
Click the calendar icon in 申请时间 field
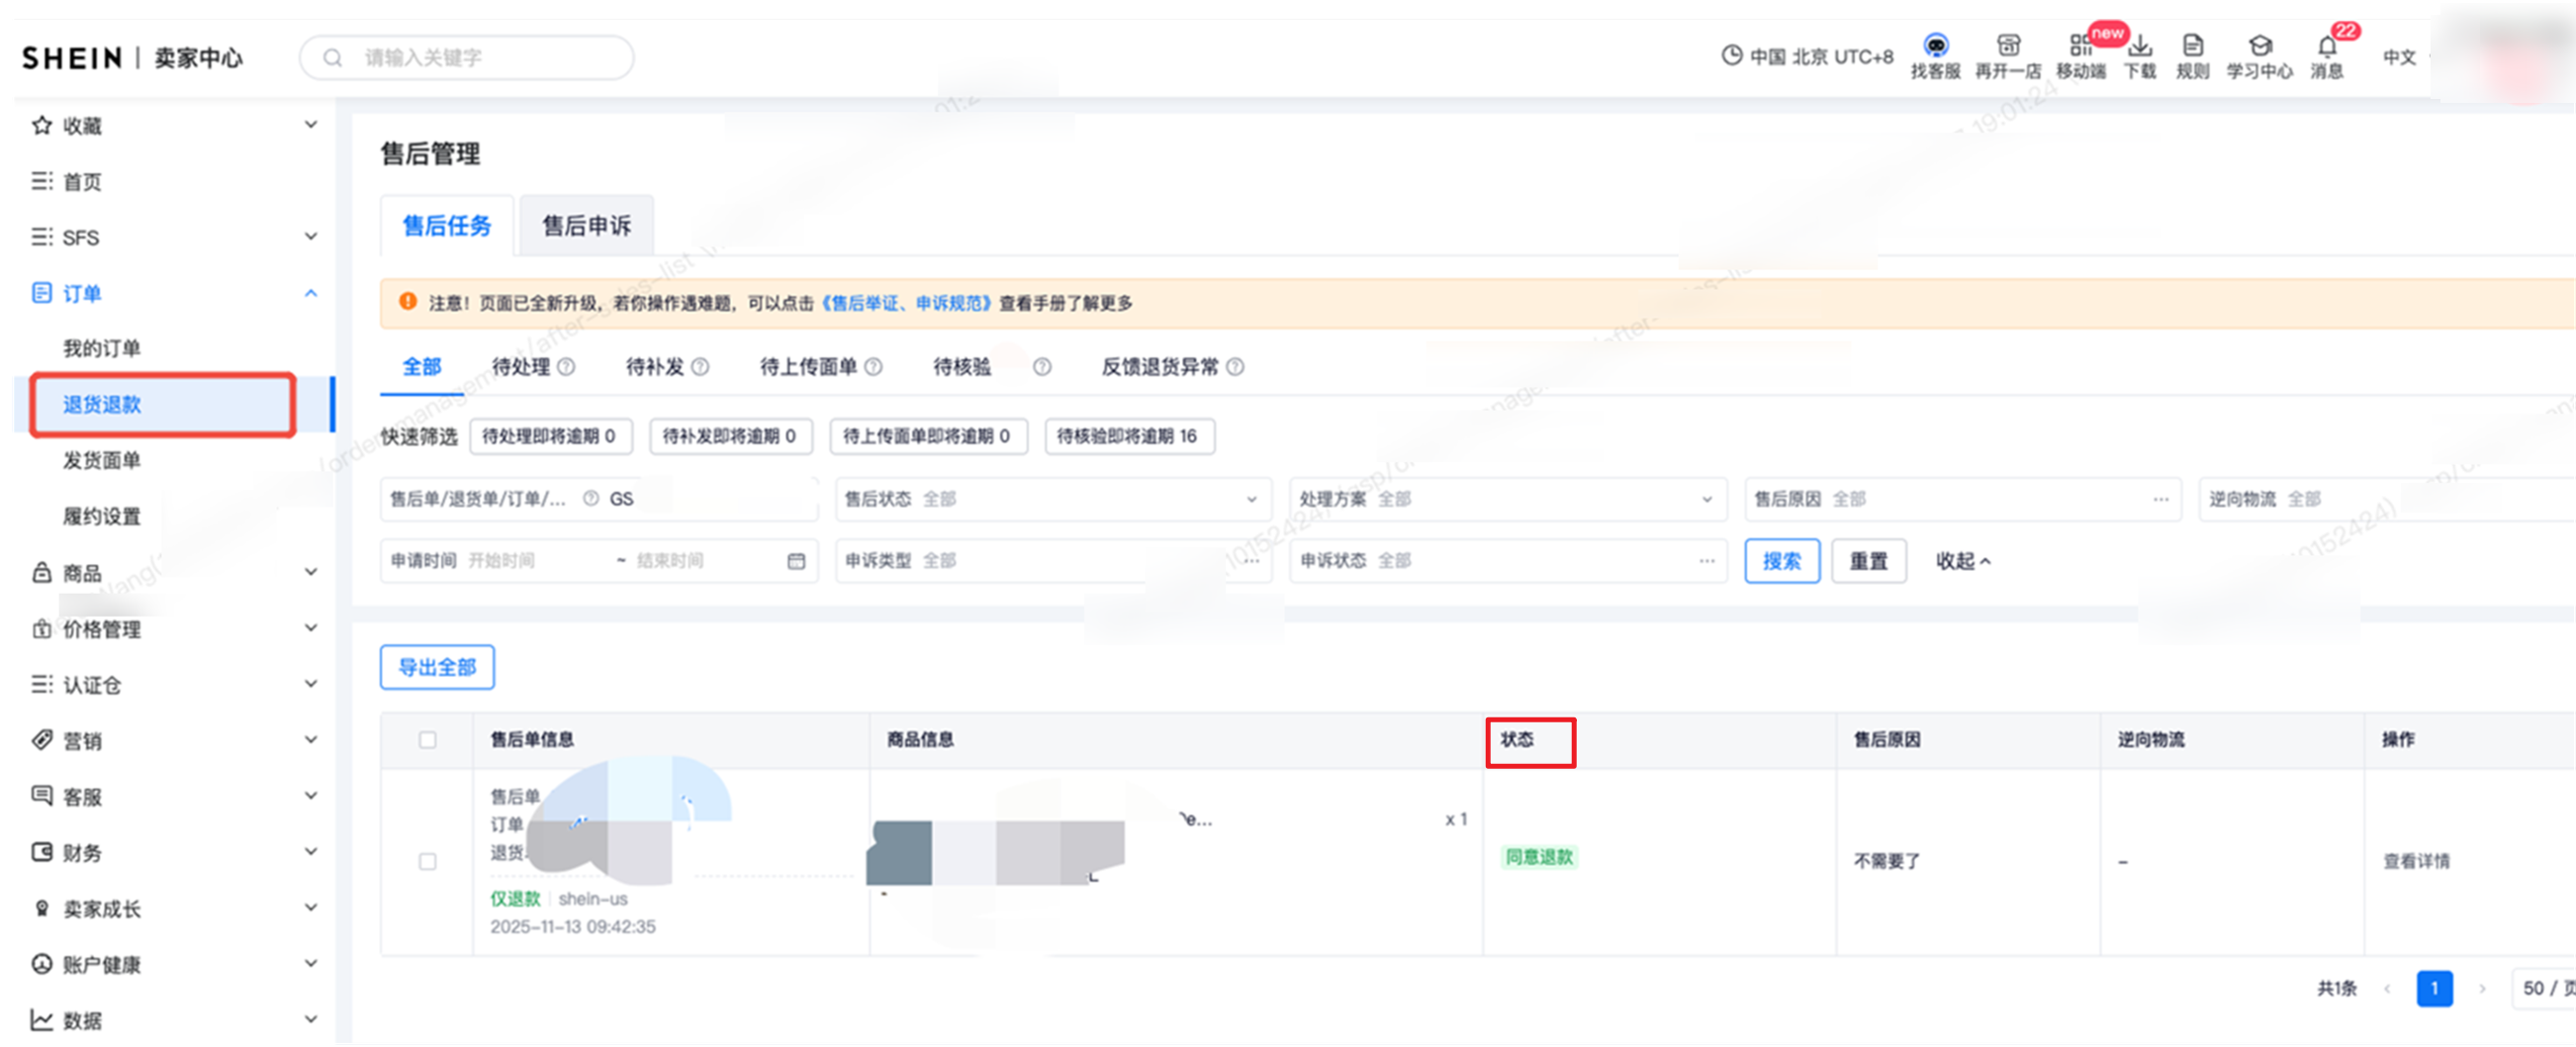[x=796, y=561]
